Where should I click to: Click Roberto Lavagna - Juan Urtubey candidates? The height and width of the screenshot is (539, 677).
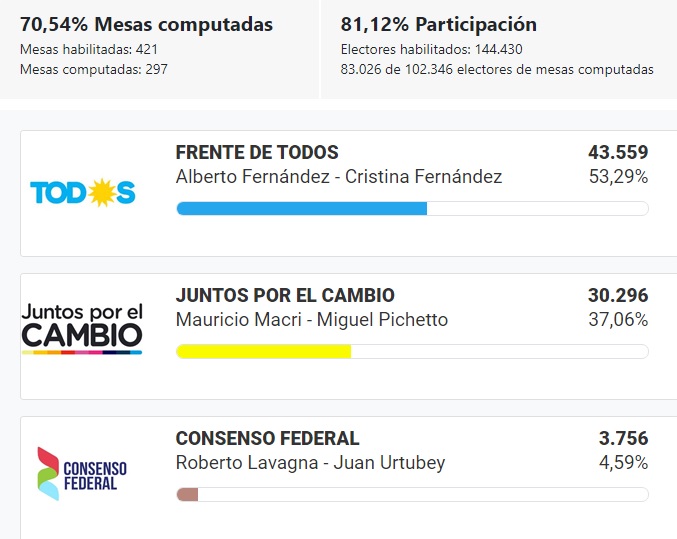point(310,463)
